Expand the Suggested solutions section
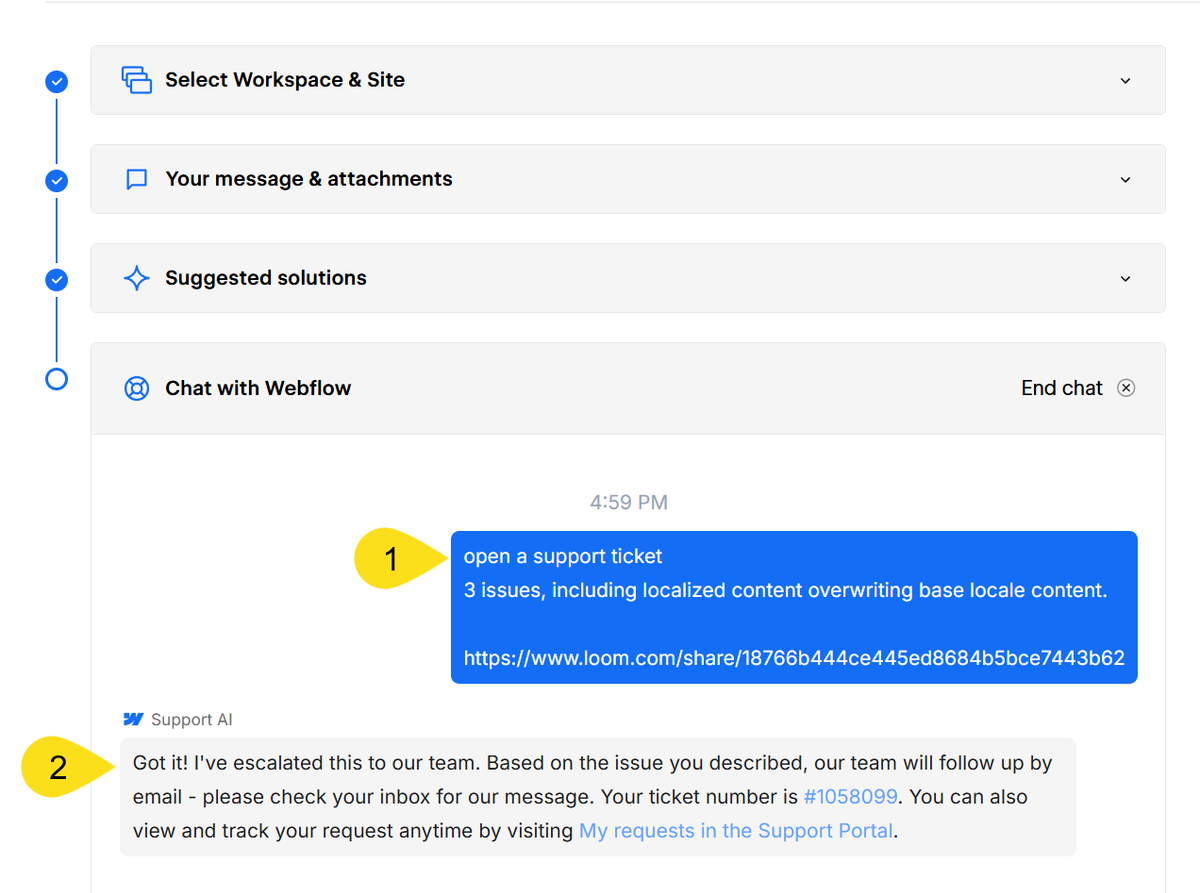 (x=1125, y=278)
